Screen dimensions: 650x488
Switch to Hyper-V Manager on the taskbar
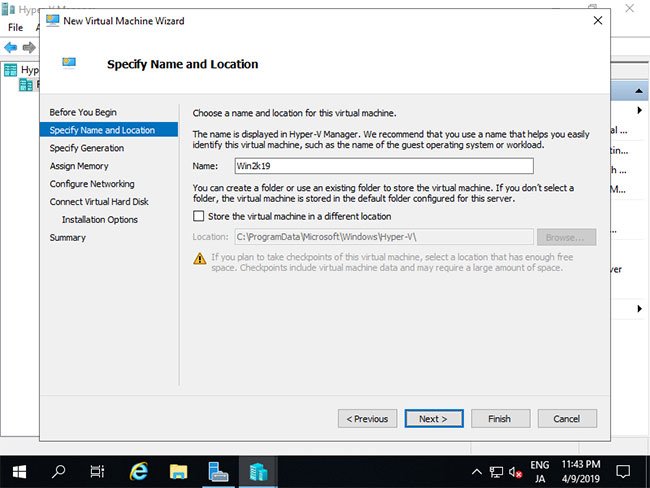(258, 472)
